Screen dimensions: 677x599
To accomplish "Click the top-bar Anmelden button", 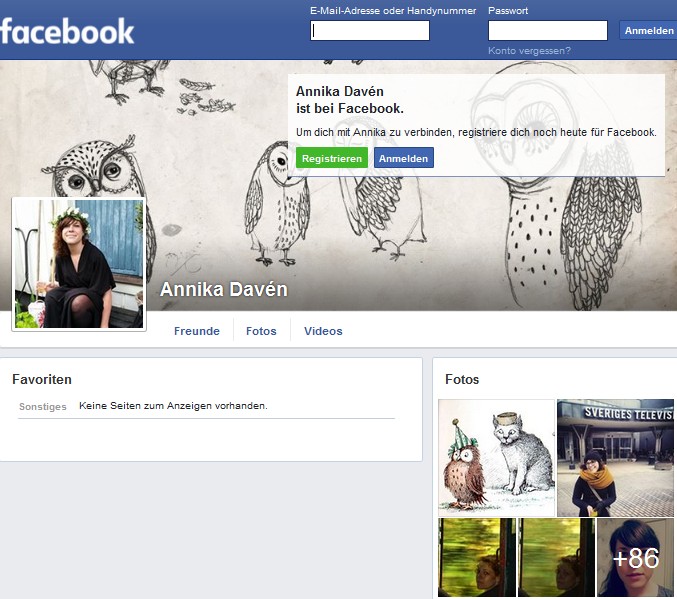I will coord(649,31).
